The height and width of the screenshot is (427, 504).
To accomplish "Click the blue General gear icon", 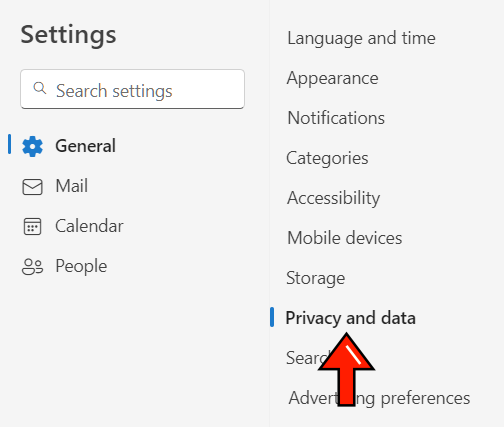I will (32, 146).
